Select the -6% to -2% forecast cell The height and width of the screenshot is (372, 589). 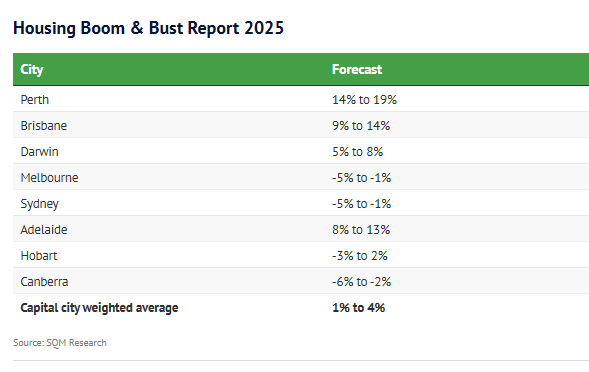[x=361, y=281]
